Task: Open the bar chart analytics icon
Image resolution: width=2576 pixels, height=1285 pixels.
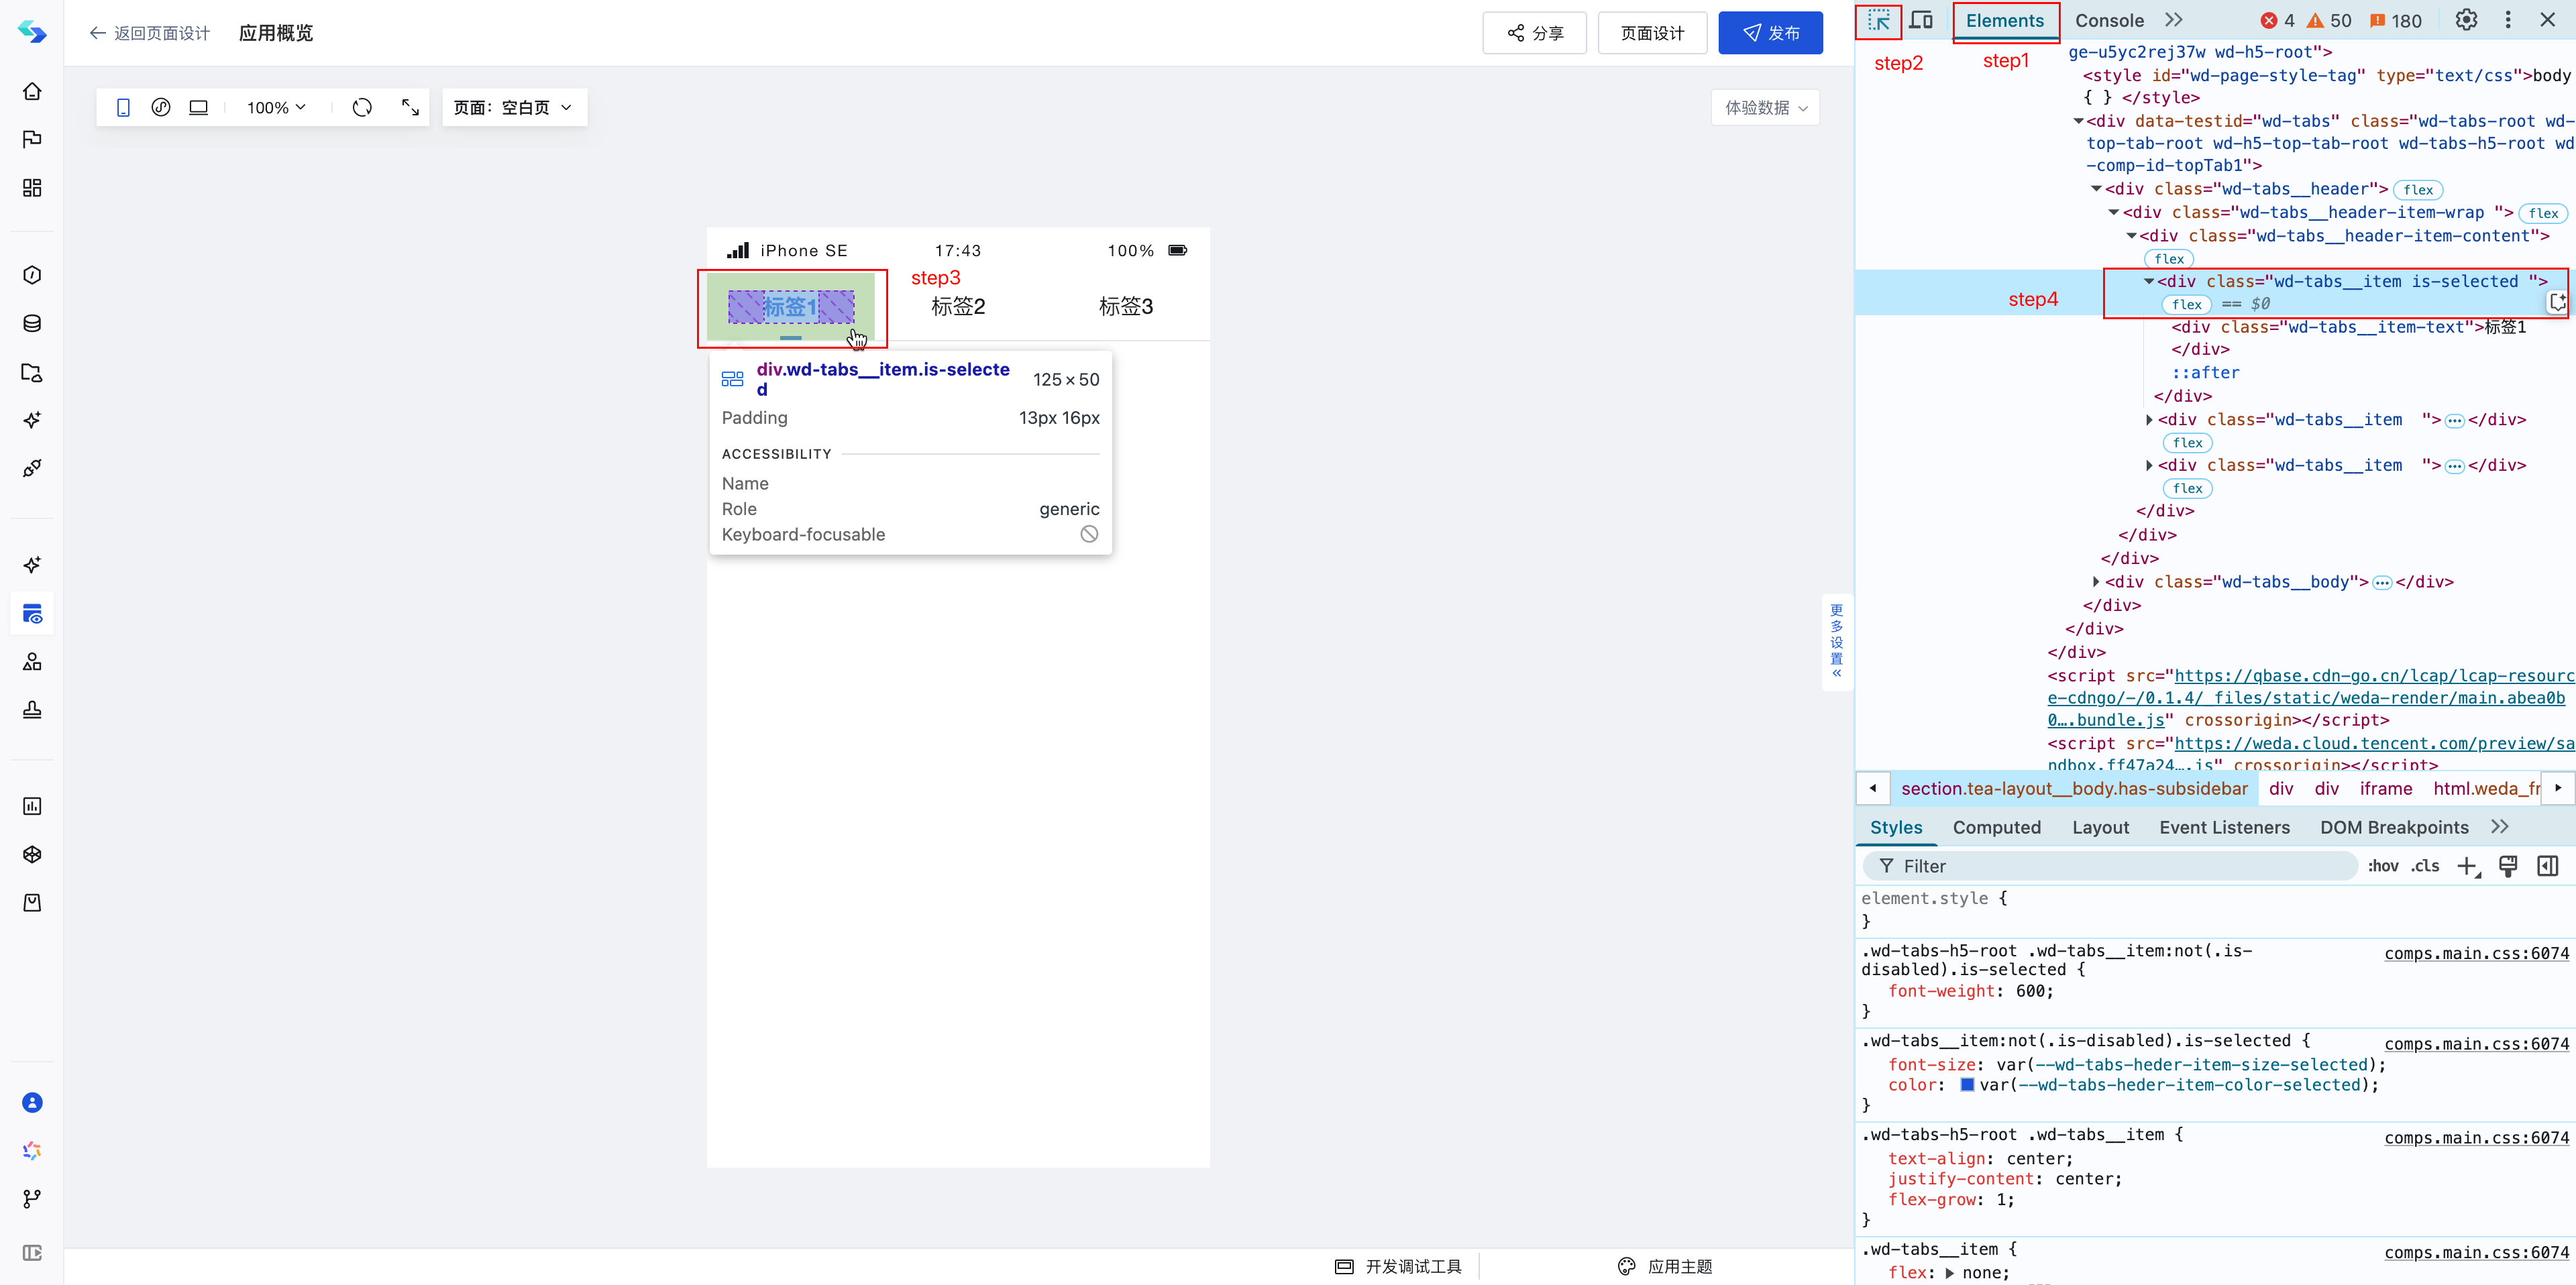Action: (32, 806)
